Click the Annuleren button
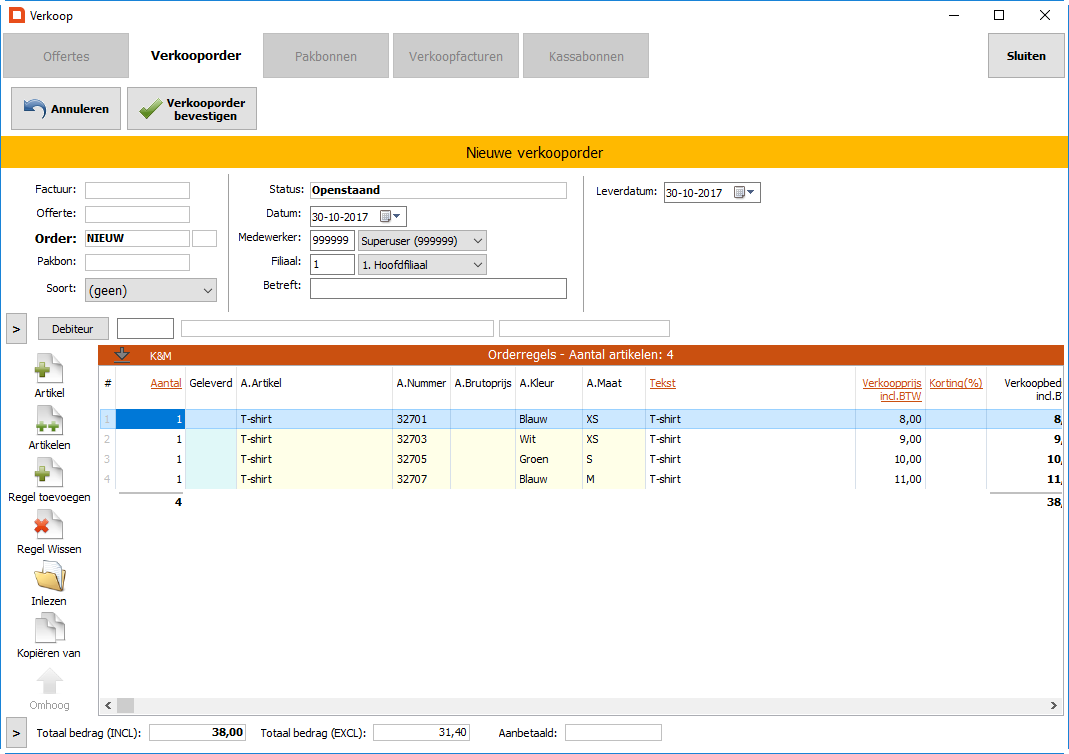Screen dimensions: 1069x754 pos(66,109)
